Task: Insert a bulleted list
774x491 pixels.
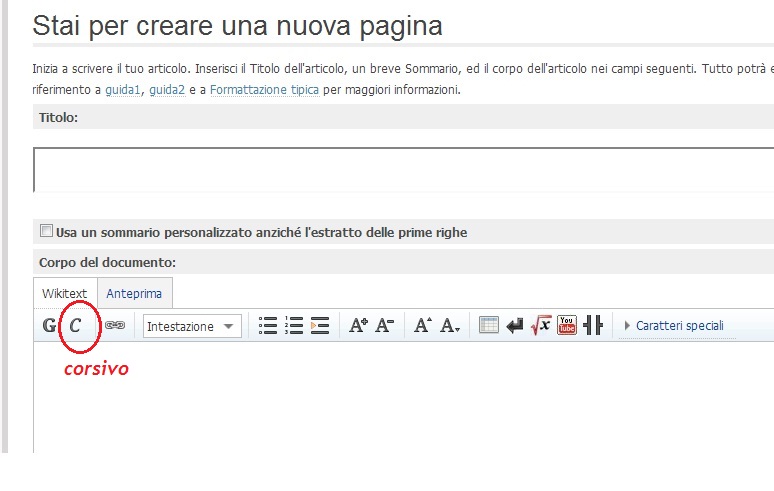Action: (268, 326)
